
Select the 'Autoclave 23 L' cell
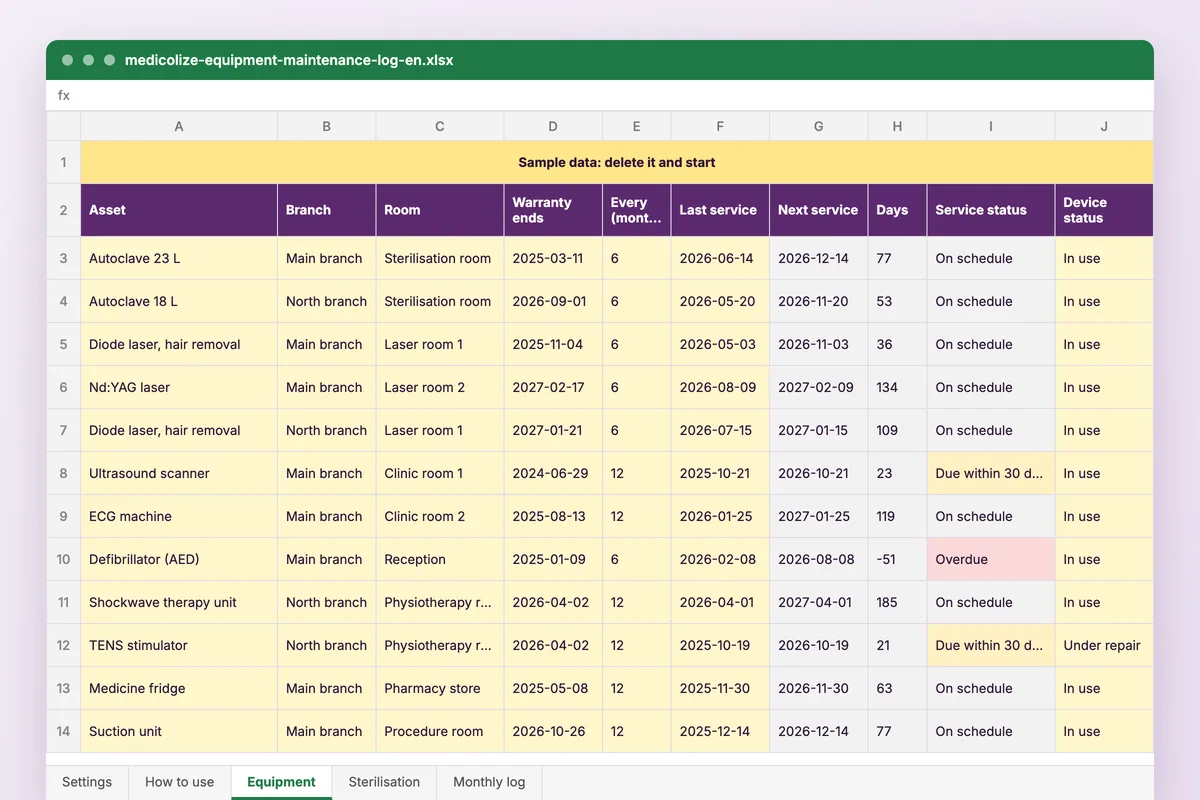(179, 258)
